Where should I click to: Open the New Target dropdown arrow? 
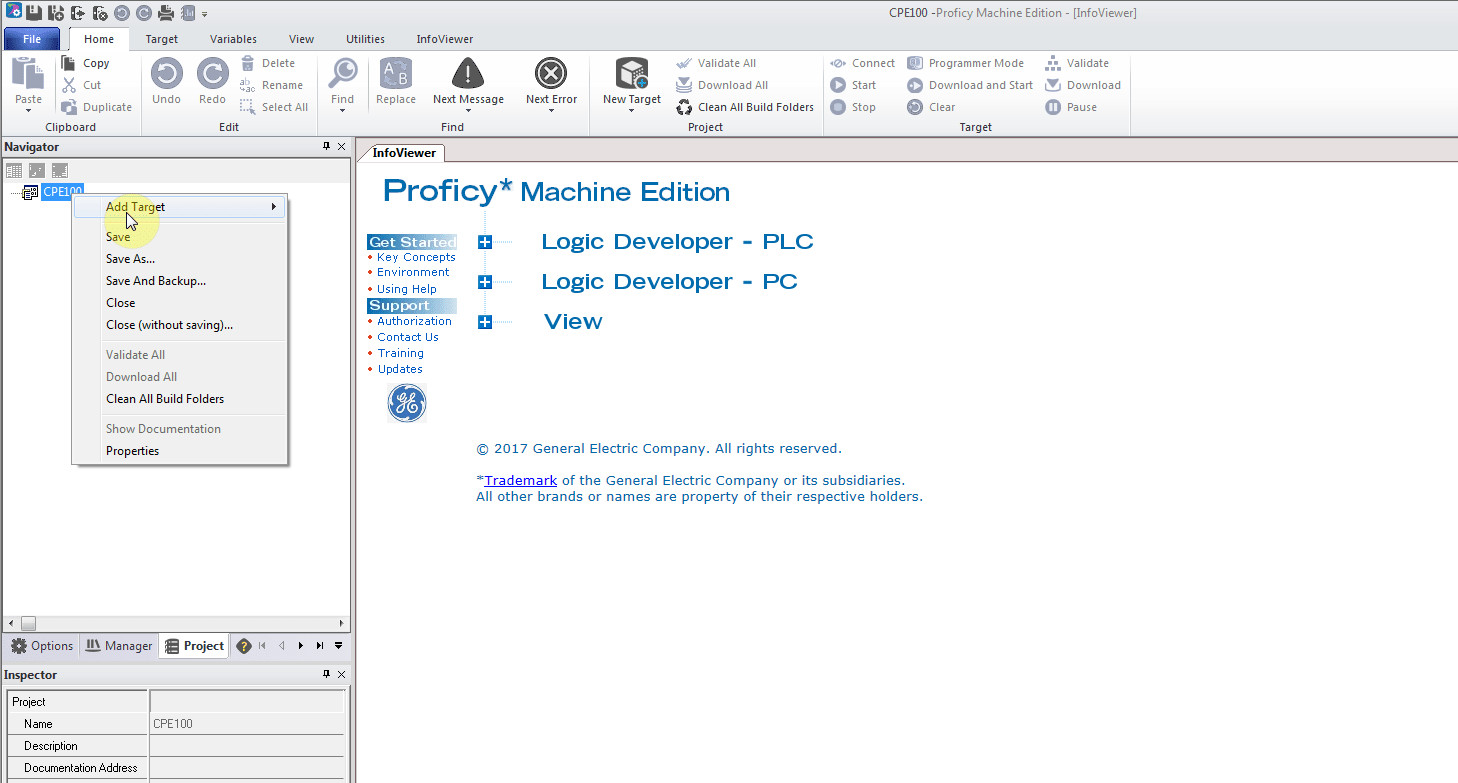(x=632, y=111)
